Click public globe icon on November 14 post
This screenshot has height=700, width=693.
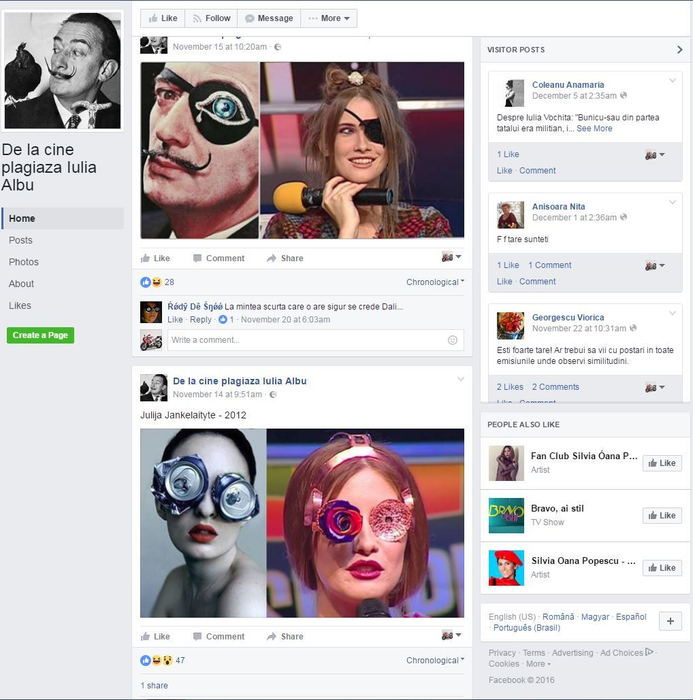pos(273,394)
